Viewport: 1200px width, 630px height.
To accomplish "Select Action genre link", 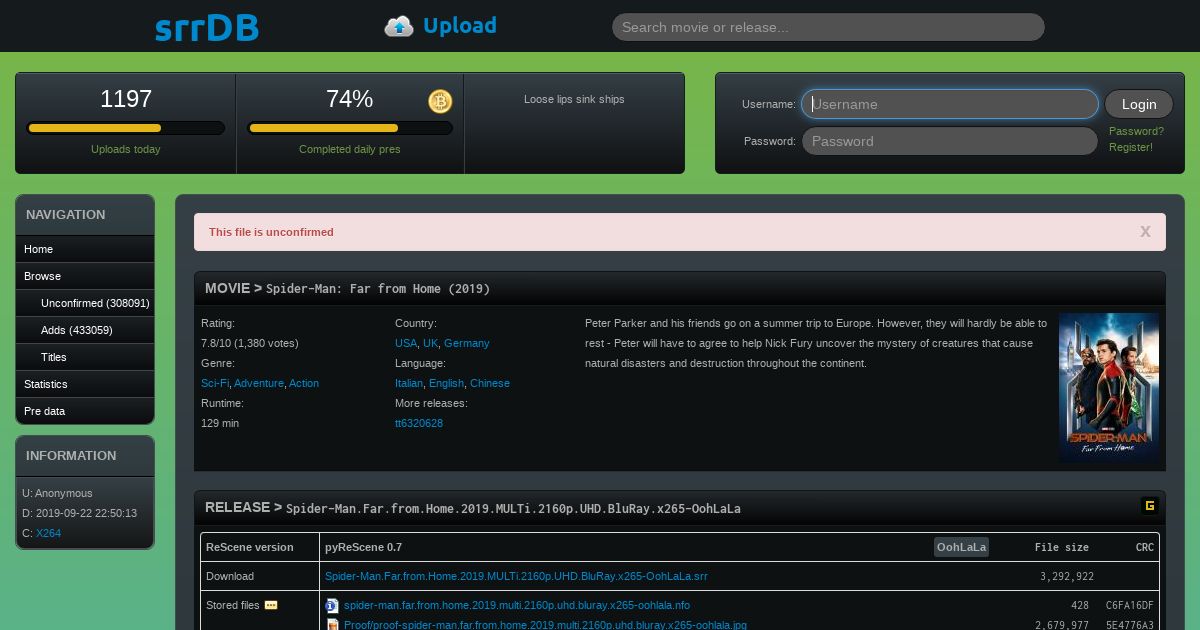I will 304,383.
